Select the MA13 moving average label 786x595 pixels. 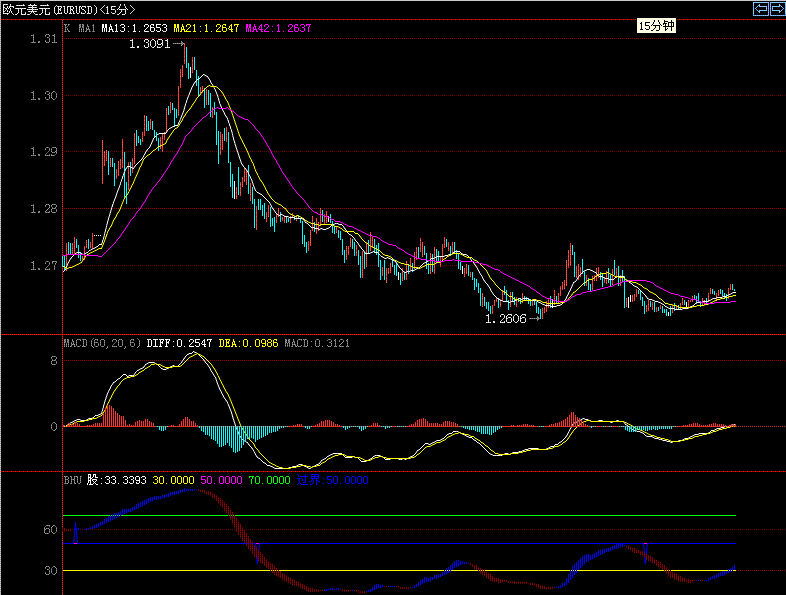tap(133, 29)
